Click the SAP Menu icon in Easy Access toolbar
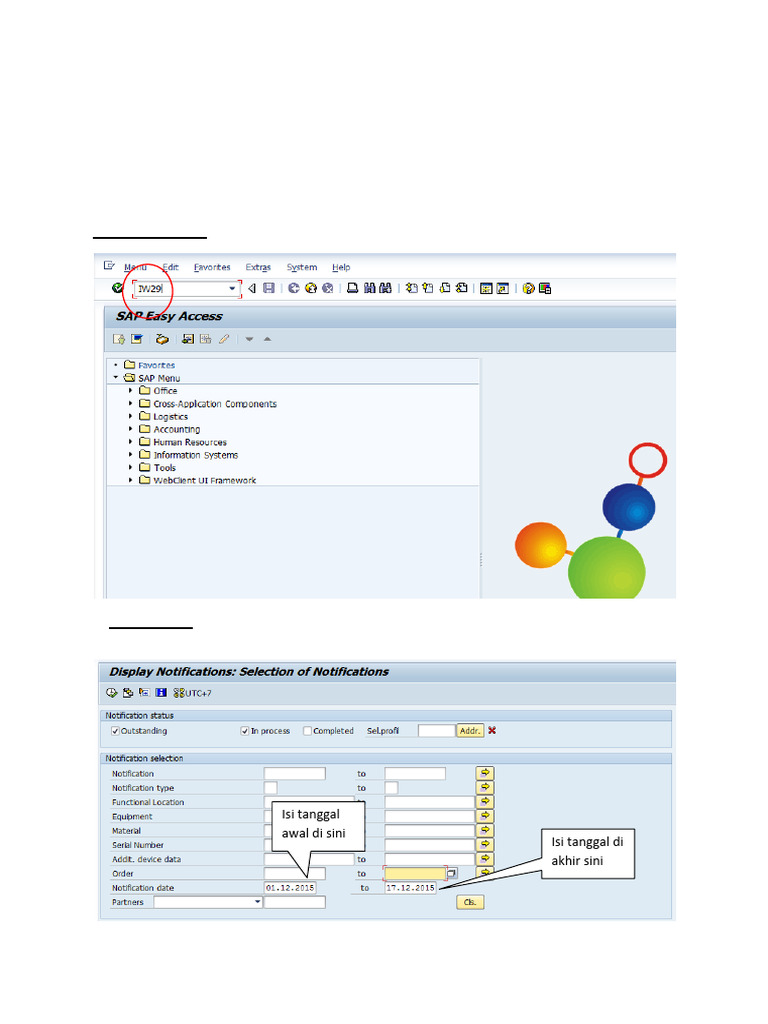 pyautogui.click(x=136, y=339)
